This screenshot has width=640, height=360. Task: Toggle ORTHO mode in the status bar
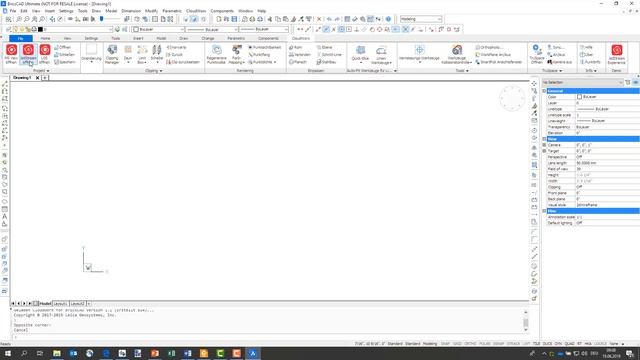[470, 344]
